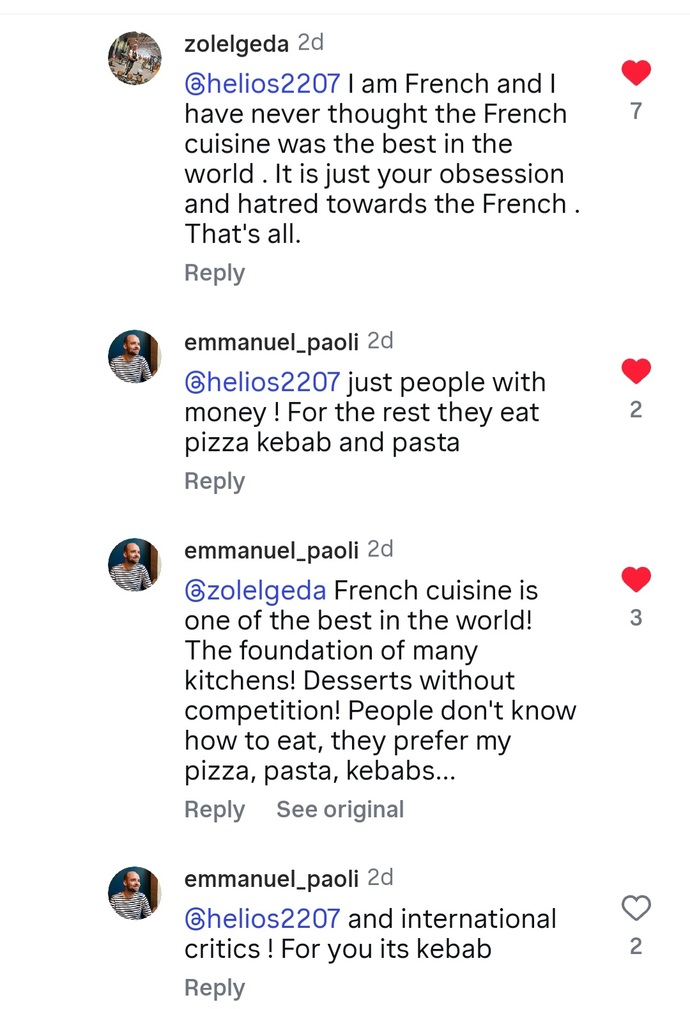Image resolution: width=690 pixels, height=1009 pixels.
Task: Click zolelgeda's profile picture
Action: pyautogui.click(x=134, y=58)
